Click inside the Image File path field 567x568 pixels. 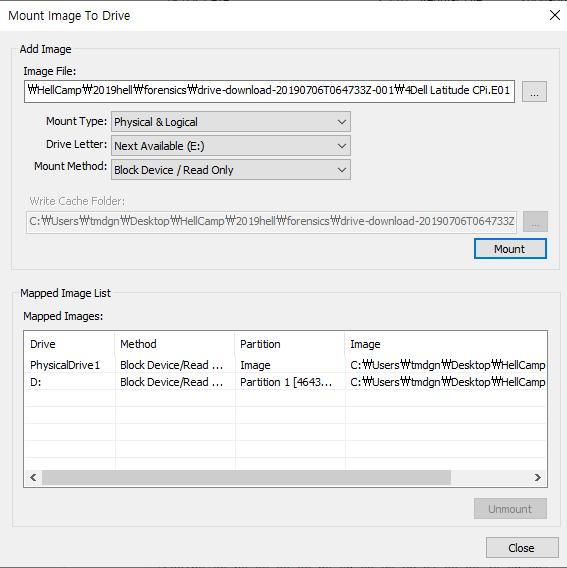tap(269, 91)
